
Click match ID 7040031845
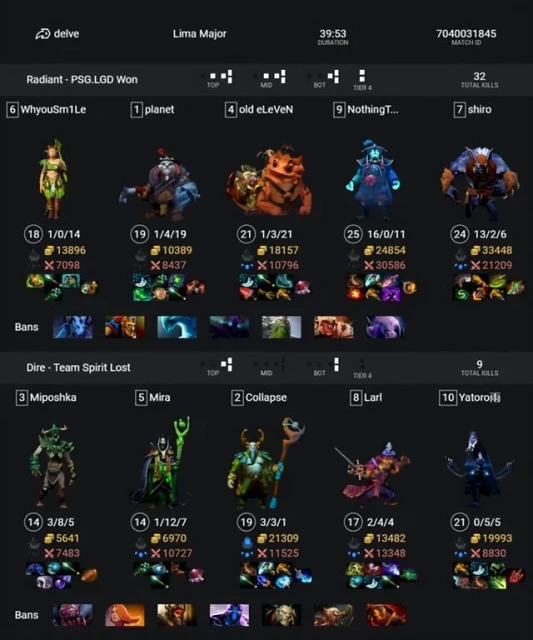pyautogui.click(x=466, y=33)
